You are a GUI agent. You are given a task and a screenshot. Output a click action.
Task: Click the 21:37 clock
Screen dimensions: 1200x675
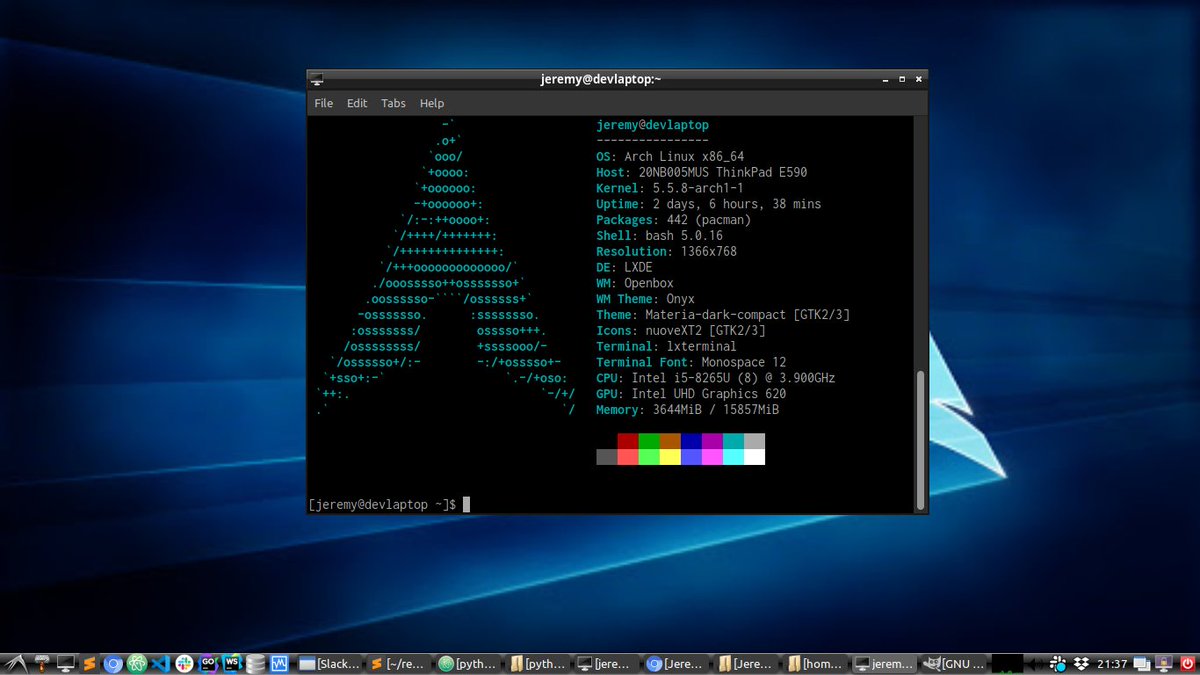pos(1112,663)
